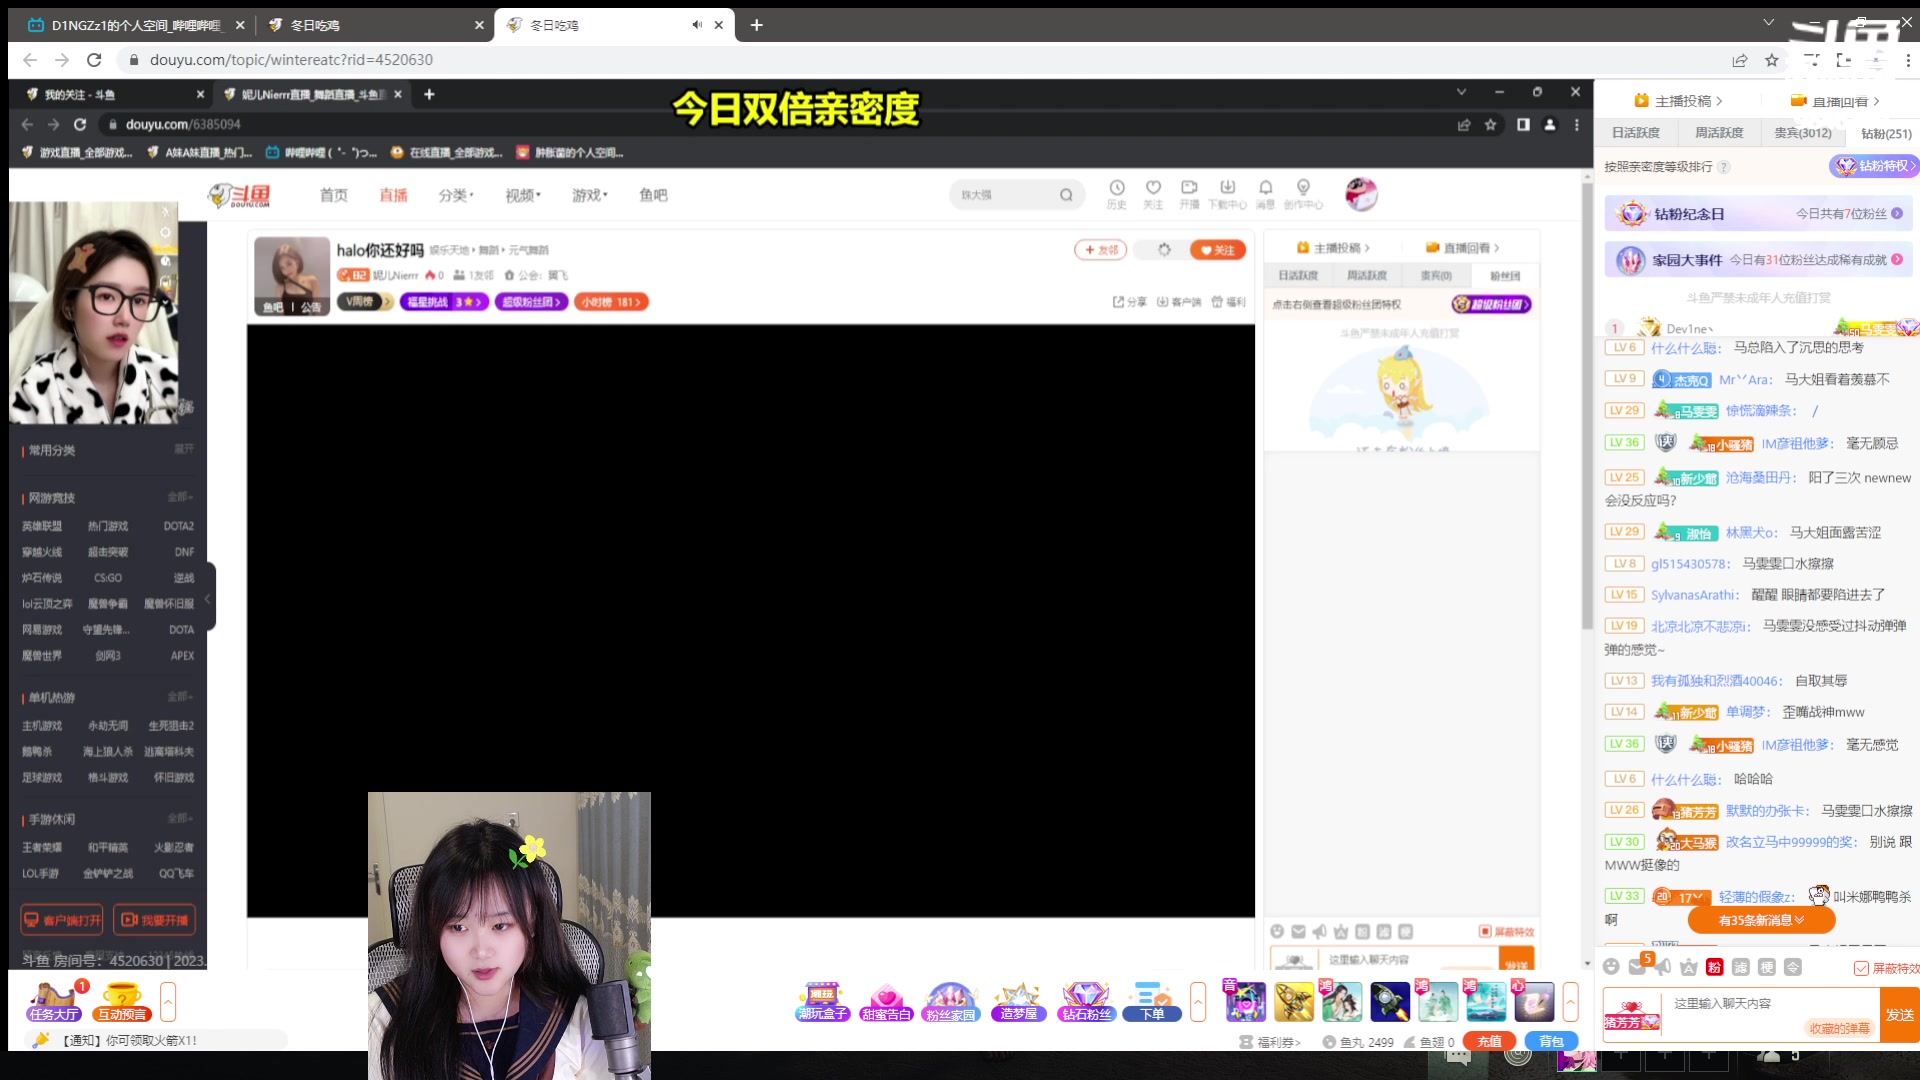Open new tab in outer browser
The height and width of the screenshot is (1080, 1920).
tap(757, 25)
